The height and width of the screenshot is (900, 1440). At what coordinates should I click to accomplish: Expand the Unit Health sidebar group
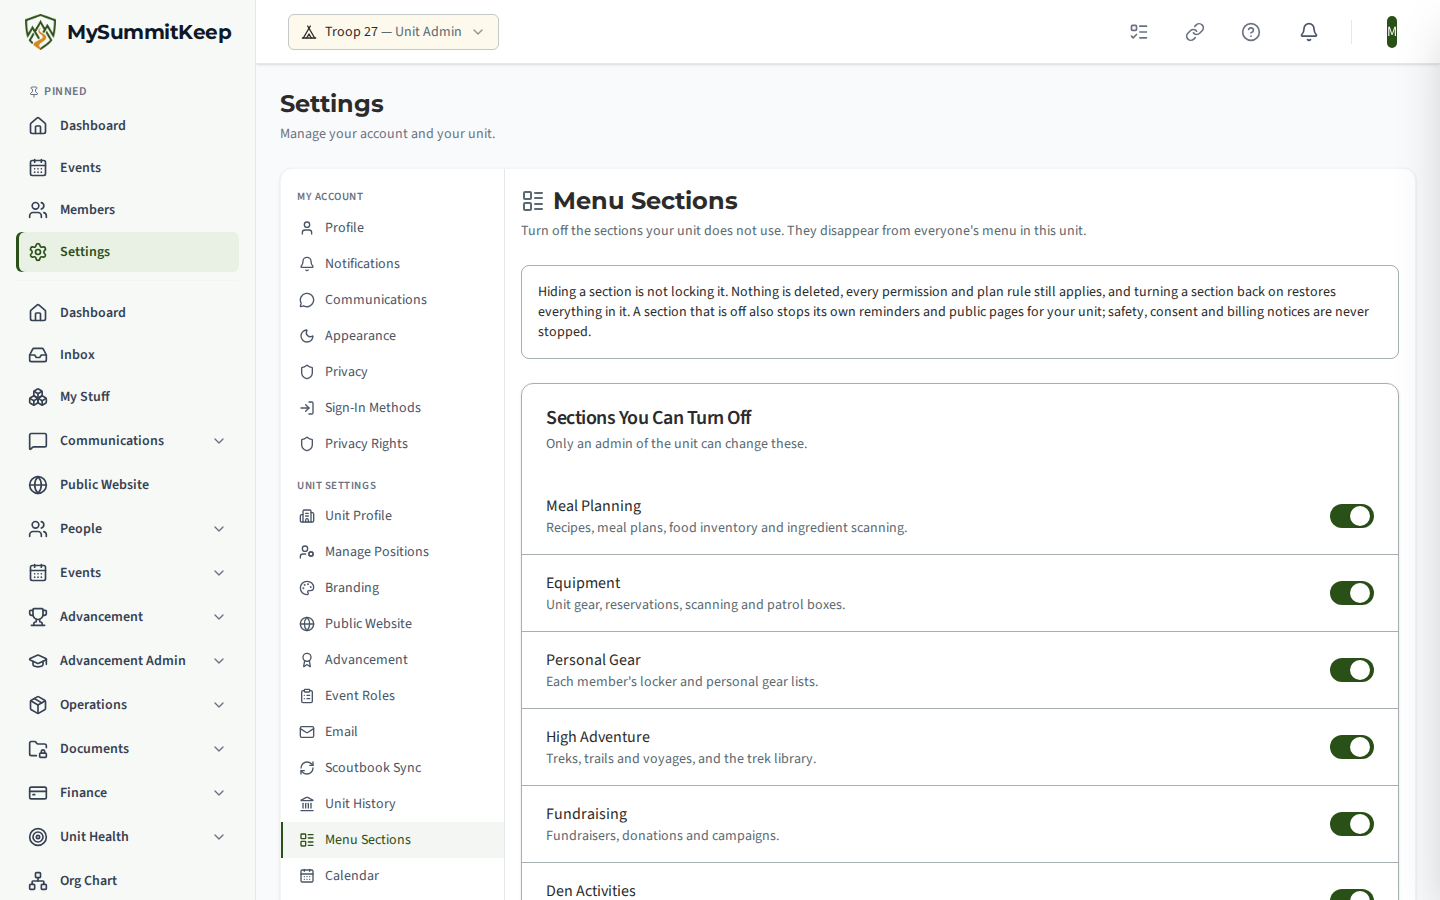[x=127, y=837]
